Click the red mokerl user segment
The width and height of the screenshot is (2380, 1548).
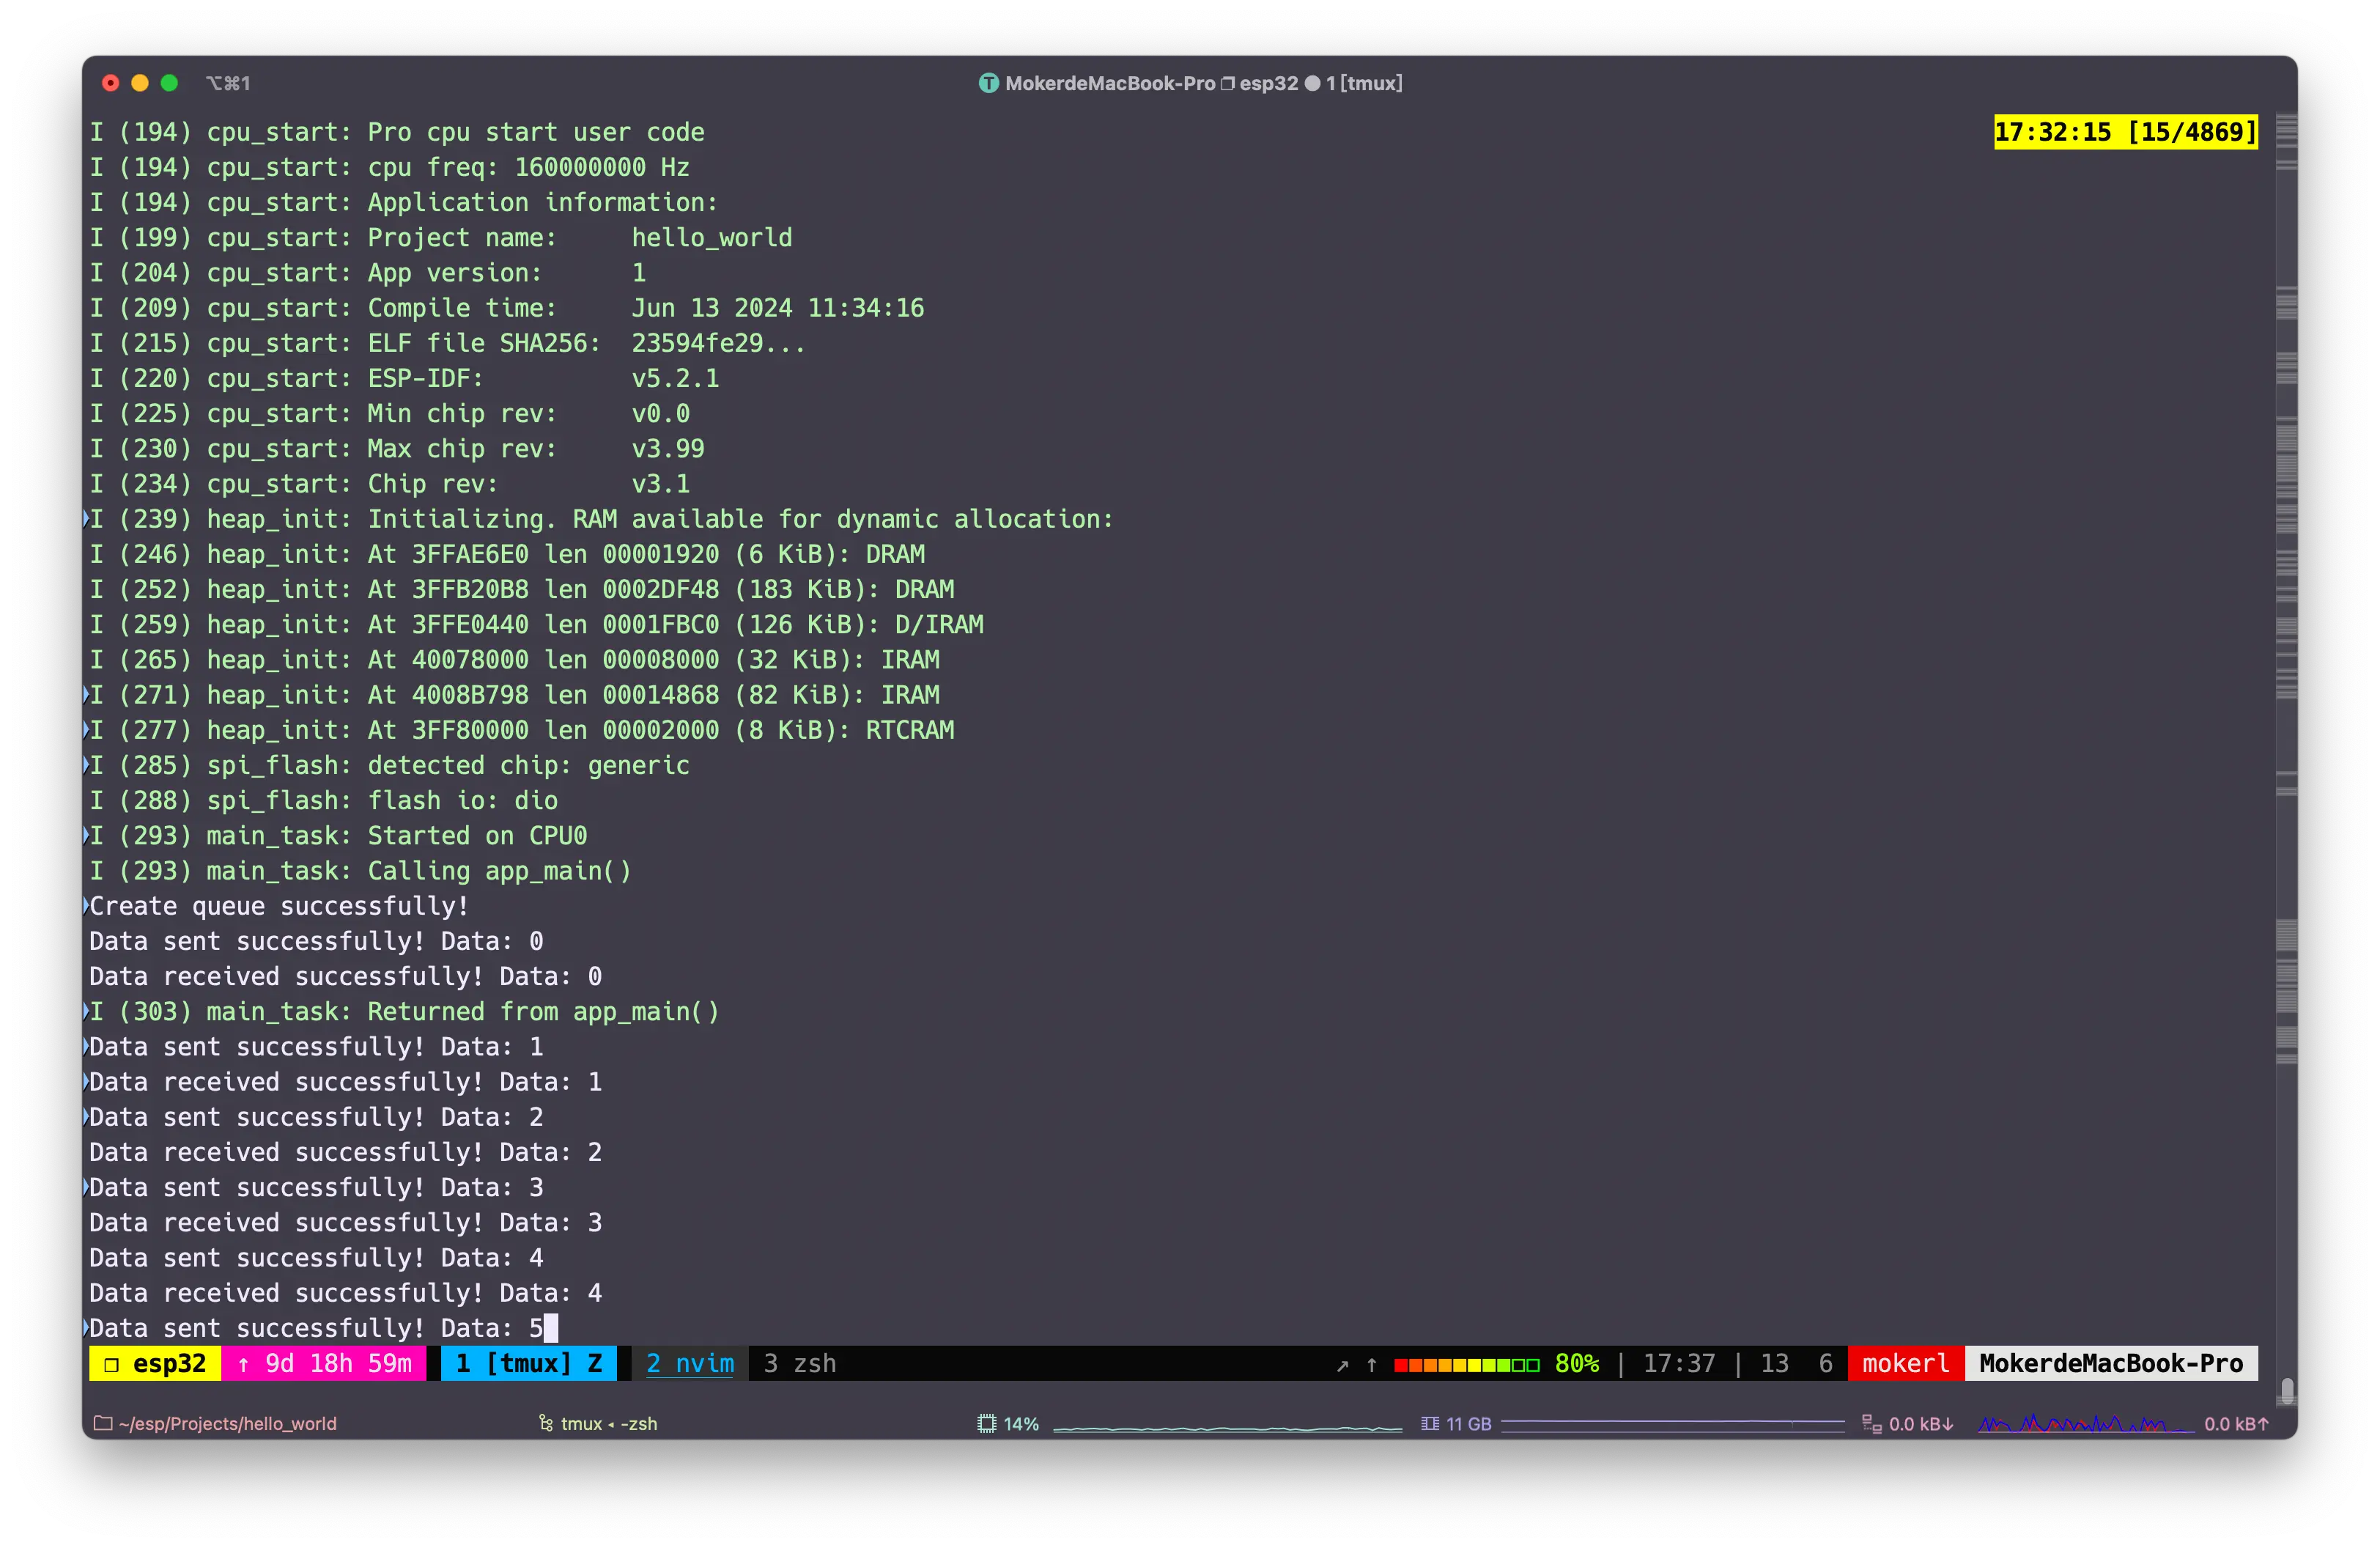click(1906, 1363)
